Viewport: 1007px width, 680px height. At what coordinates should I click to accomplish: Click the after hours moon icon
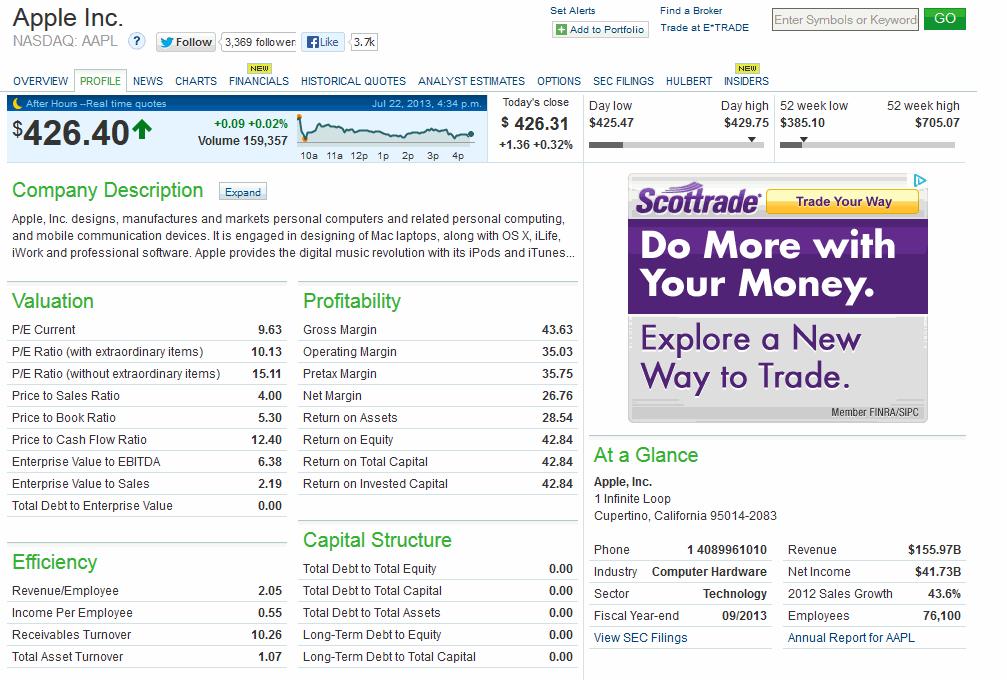[x=17, y=103]
